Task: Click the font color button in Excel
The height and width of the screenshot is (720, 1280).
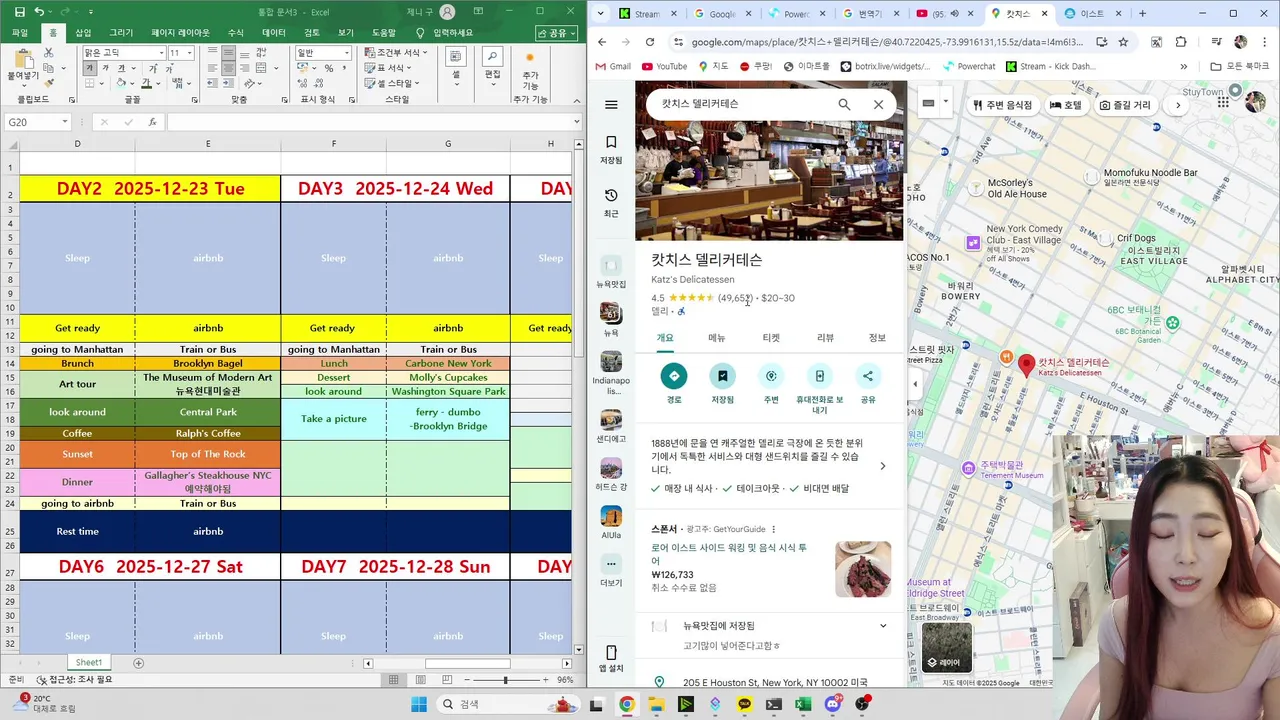Action: (146, 84)
